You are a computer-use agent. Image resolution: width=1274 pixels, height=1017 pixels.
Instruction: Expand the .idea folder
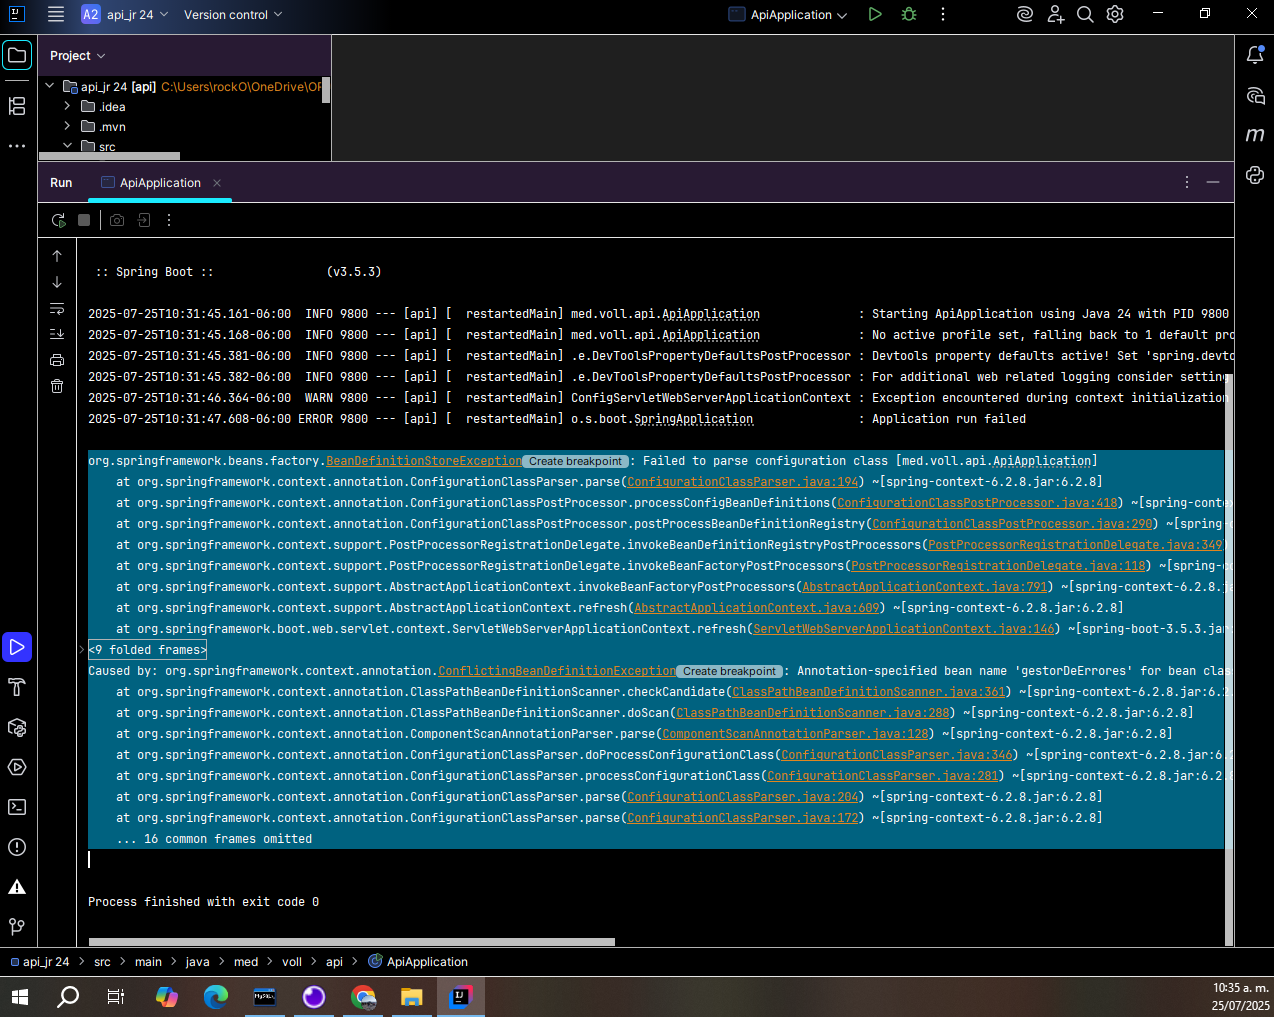coord(67,106)
